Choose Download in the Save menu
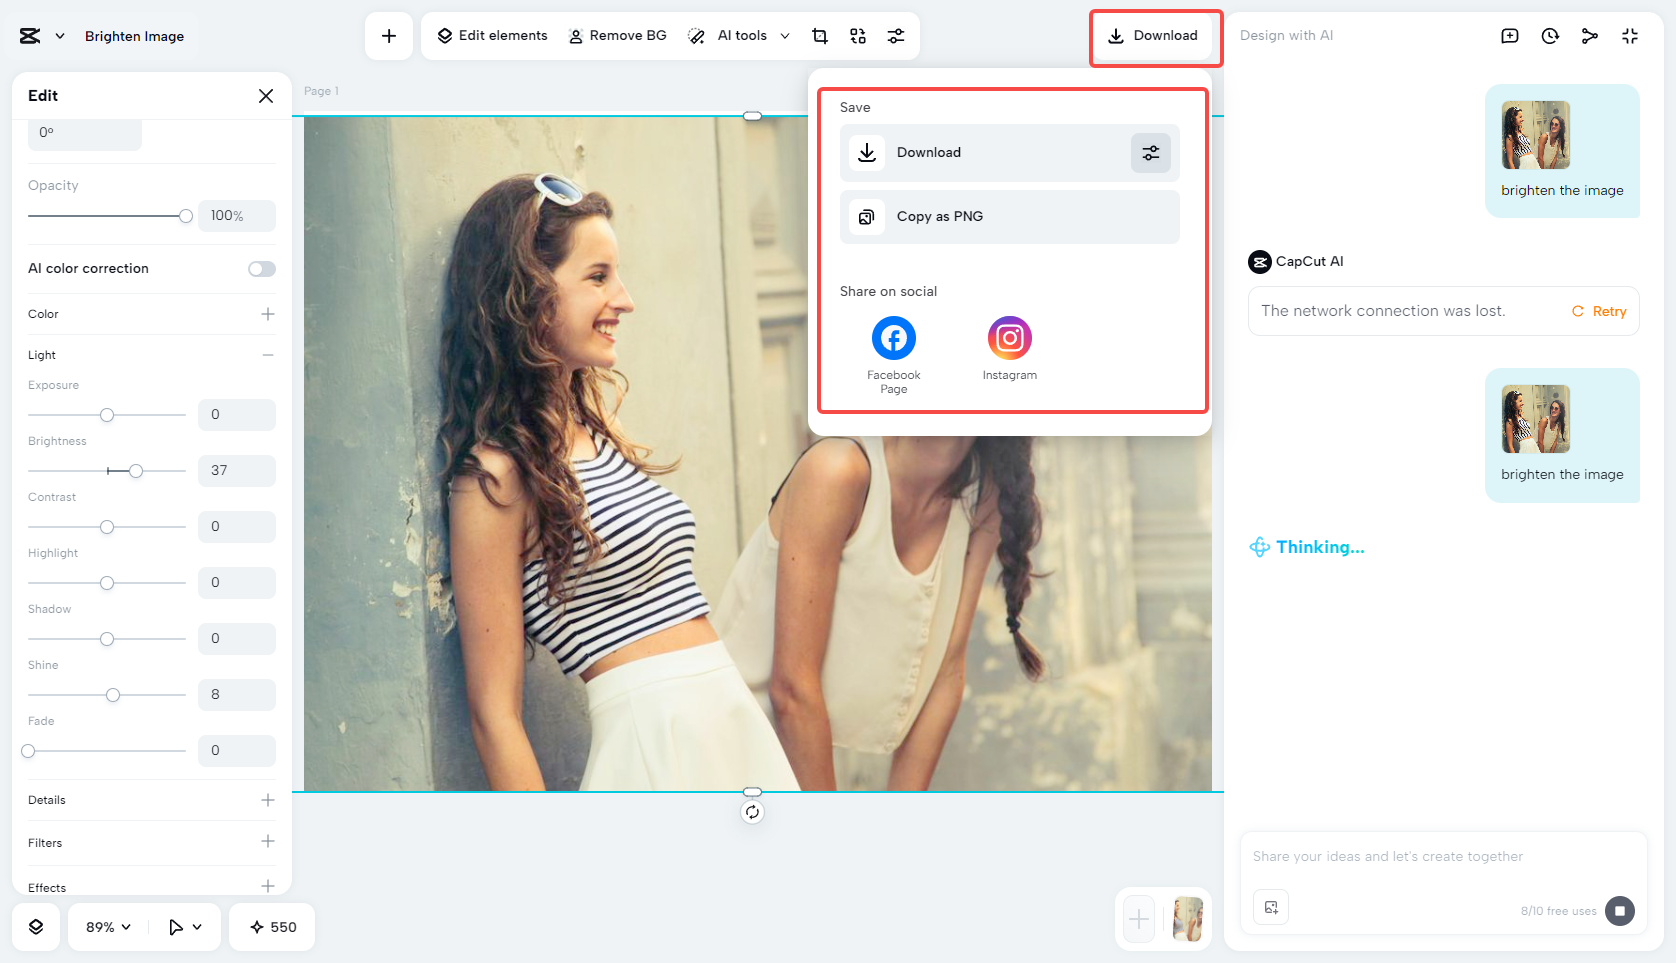The height and width of the screenshot is (963, 1676). [x=1010, y=153]
